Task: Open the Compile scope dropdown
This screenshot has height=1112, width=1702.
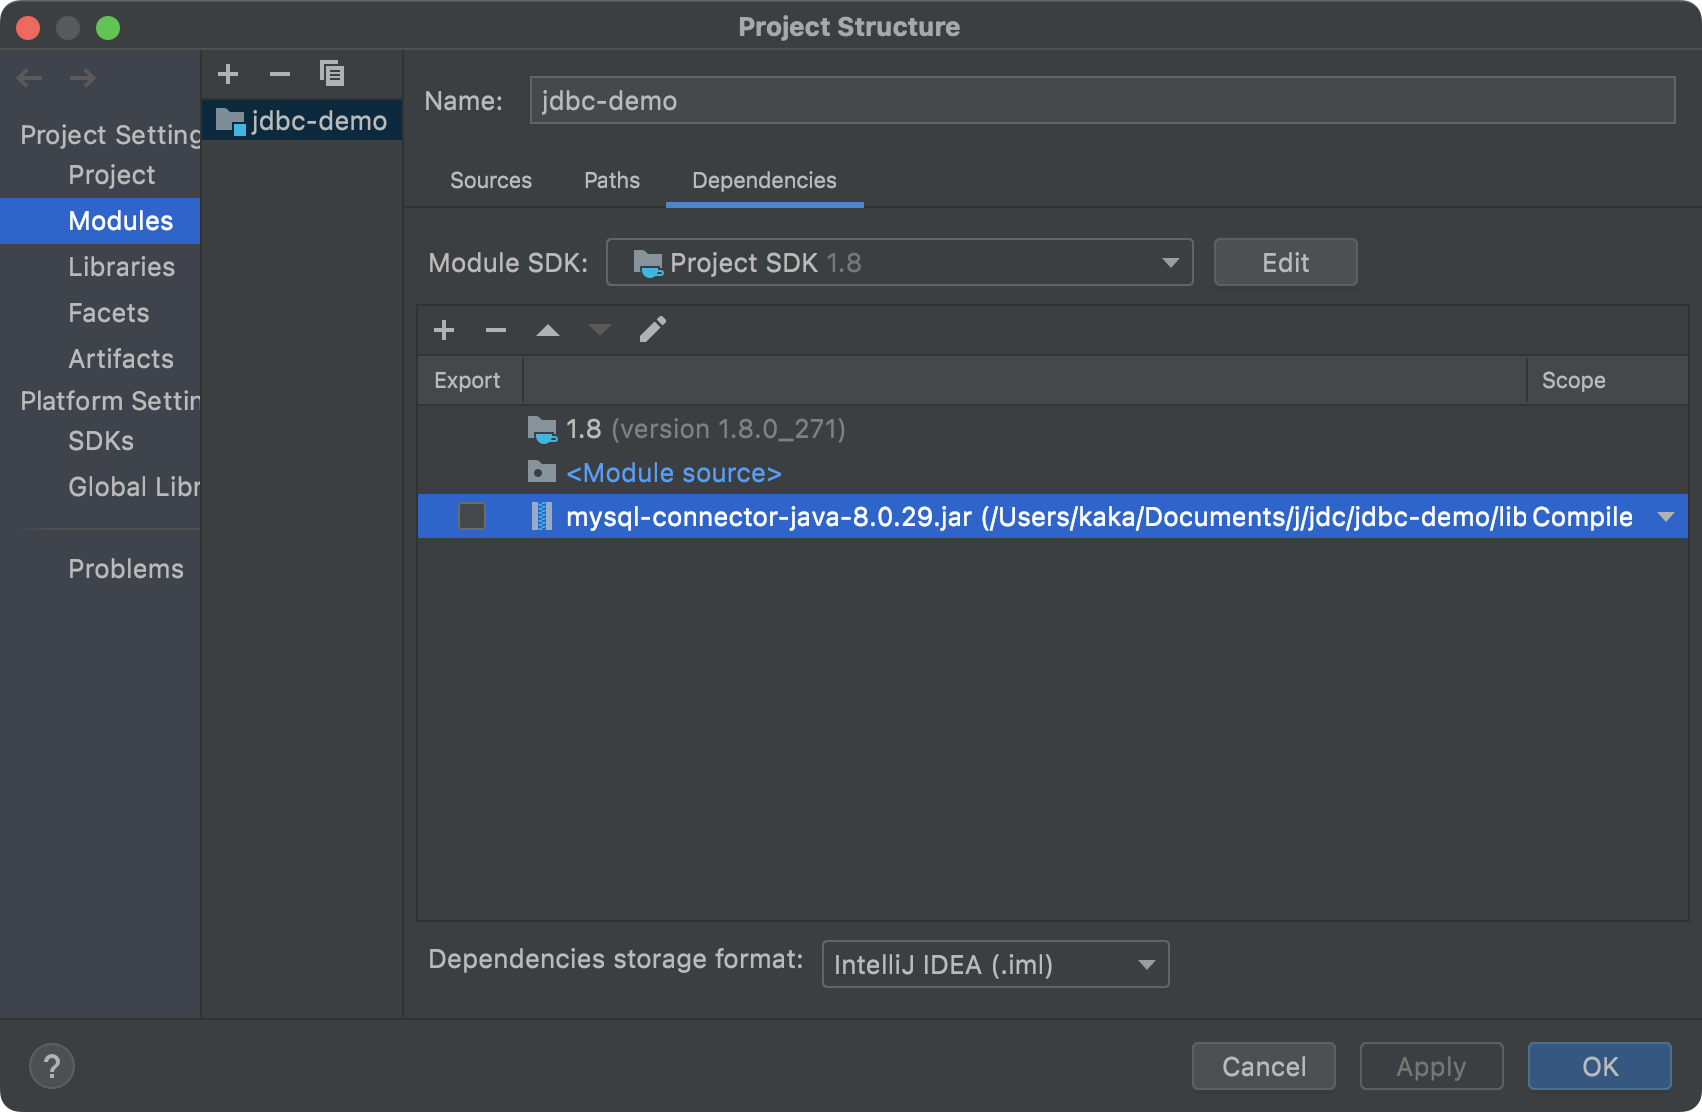Action: [1665, 517]
